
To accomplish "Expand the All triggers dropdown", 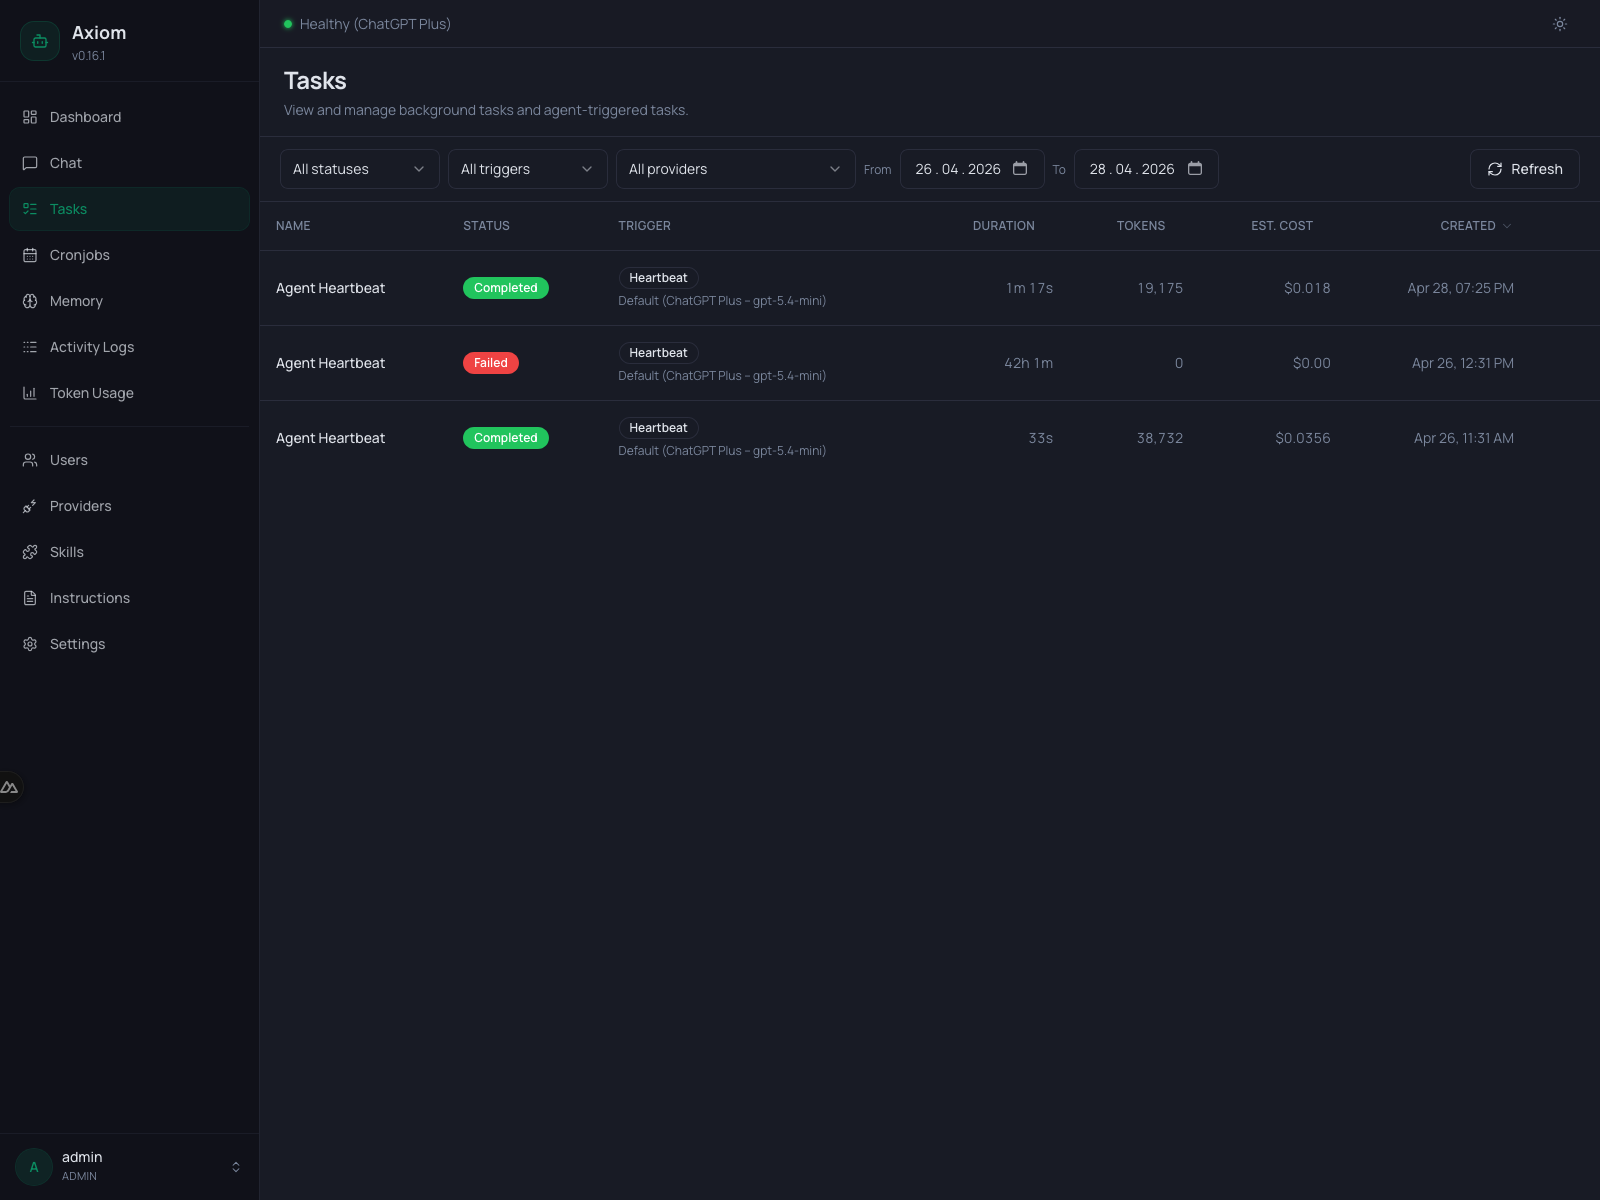I will pyautogui.click(x=526, y=169).
